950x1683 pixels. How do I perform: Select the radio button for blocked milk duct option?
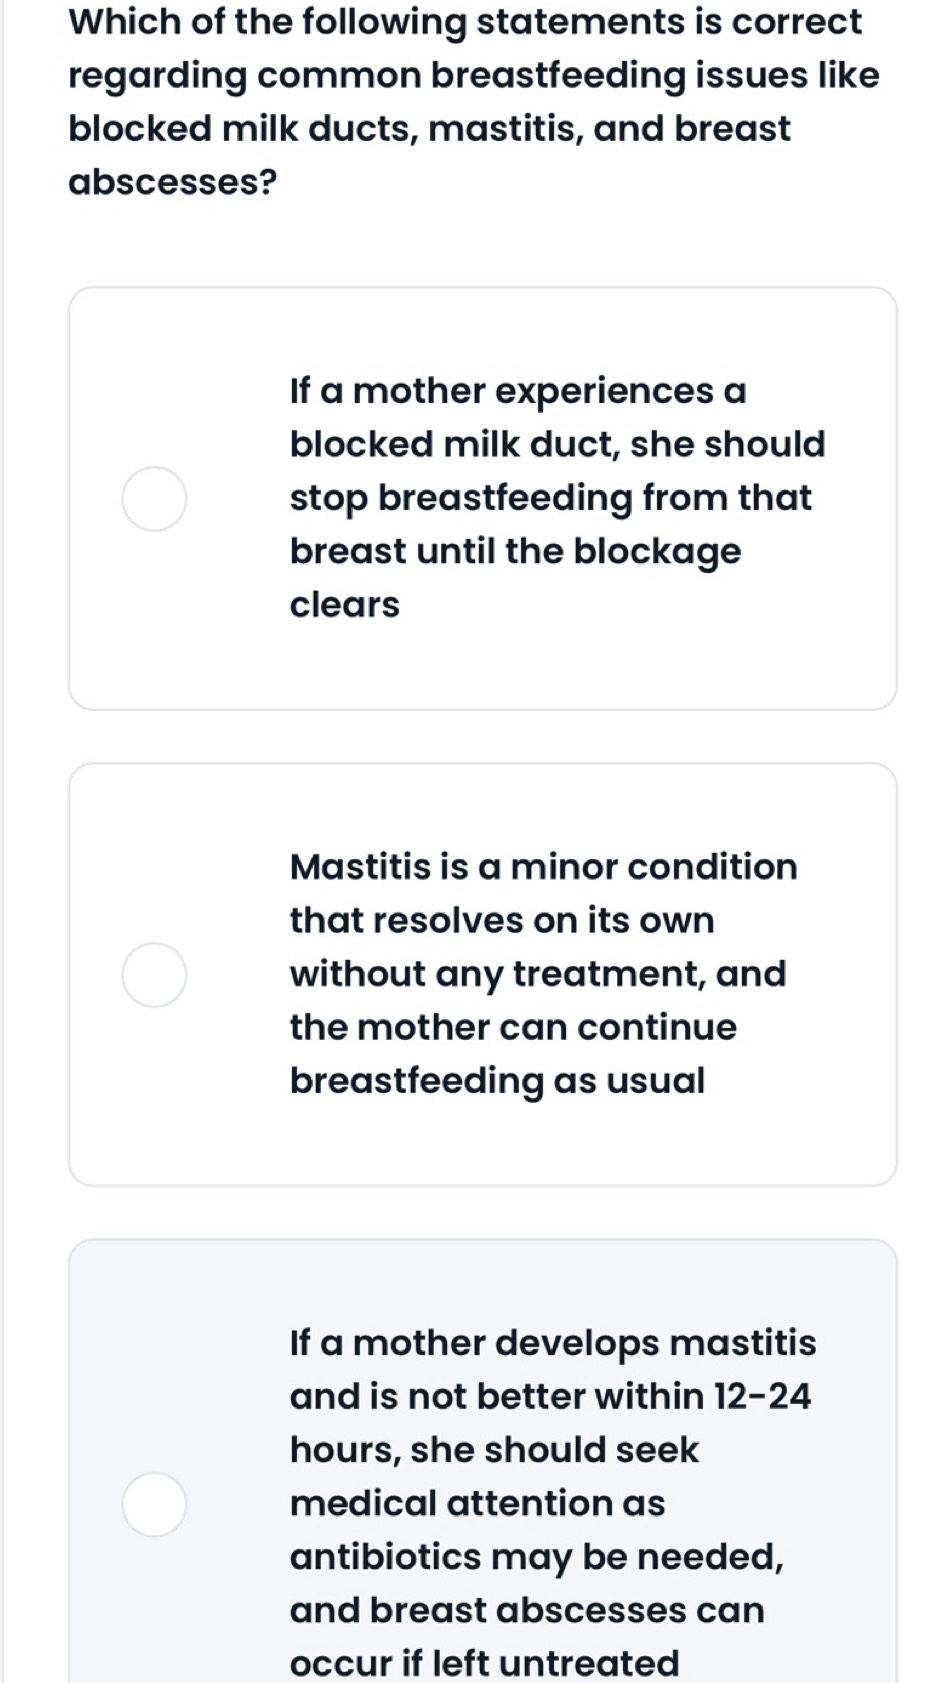coord(154,498)
